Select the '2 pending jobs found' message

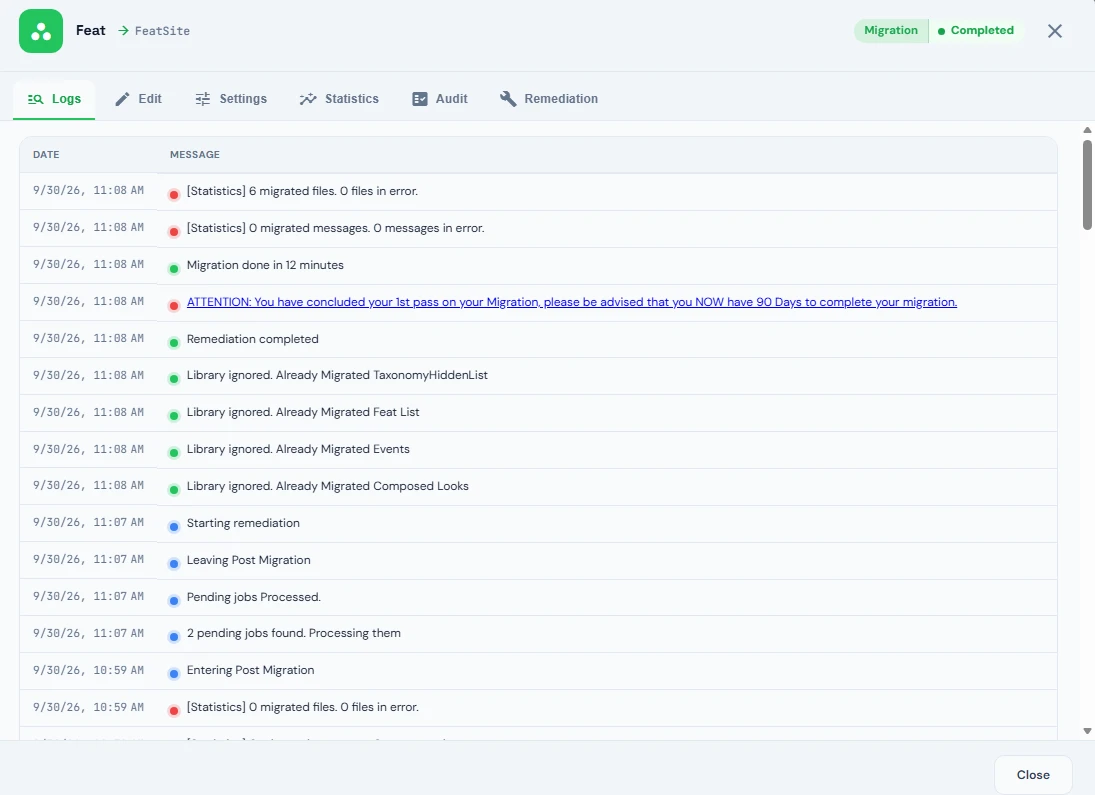pyautogui.click(x=293, y=633)
